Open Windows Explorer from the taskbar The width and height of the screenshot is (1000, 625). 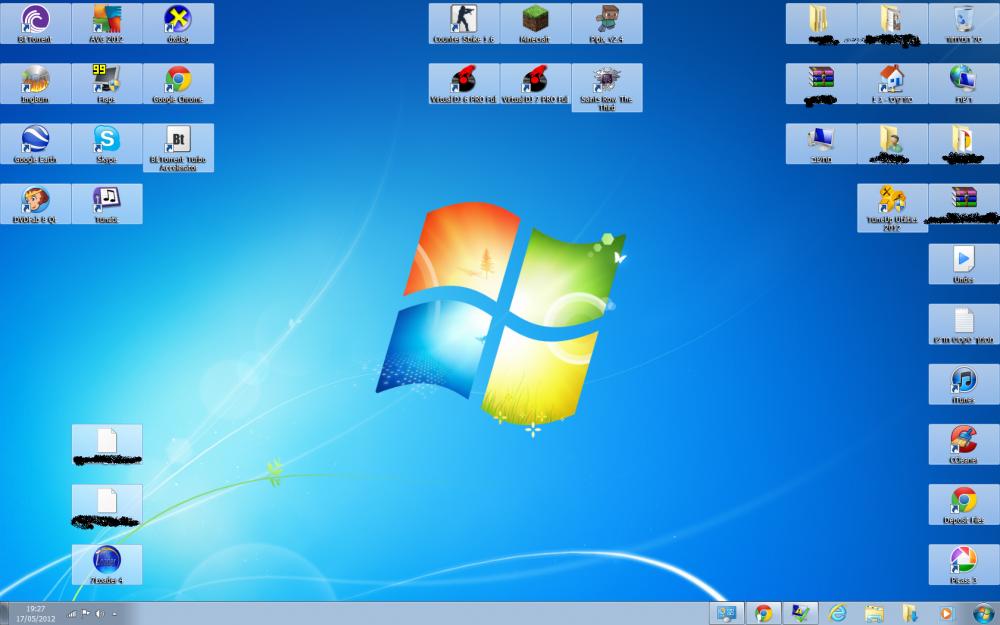pos(874,614)
